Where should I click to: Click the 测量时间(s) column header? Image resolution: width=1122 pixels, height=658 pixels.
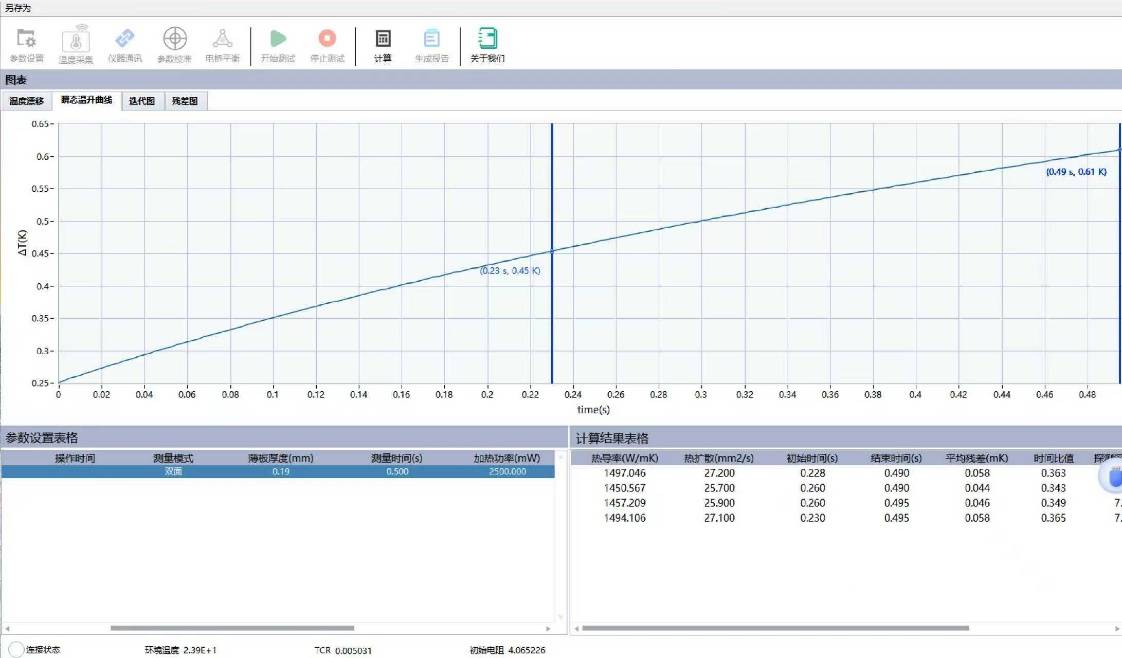396,458
